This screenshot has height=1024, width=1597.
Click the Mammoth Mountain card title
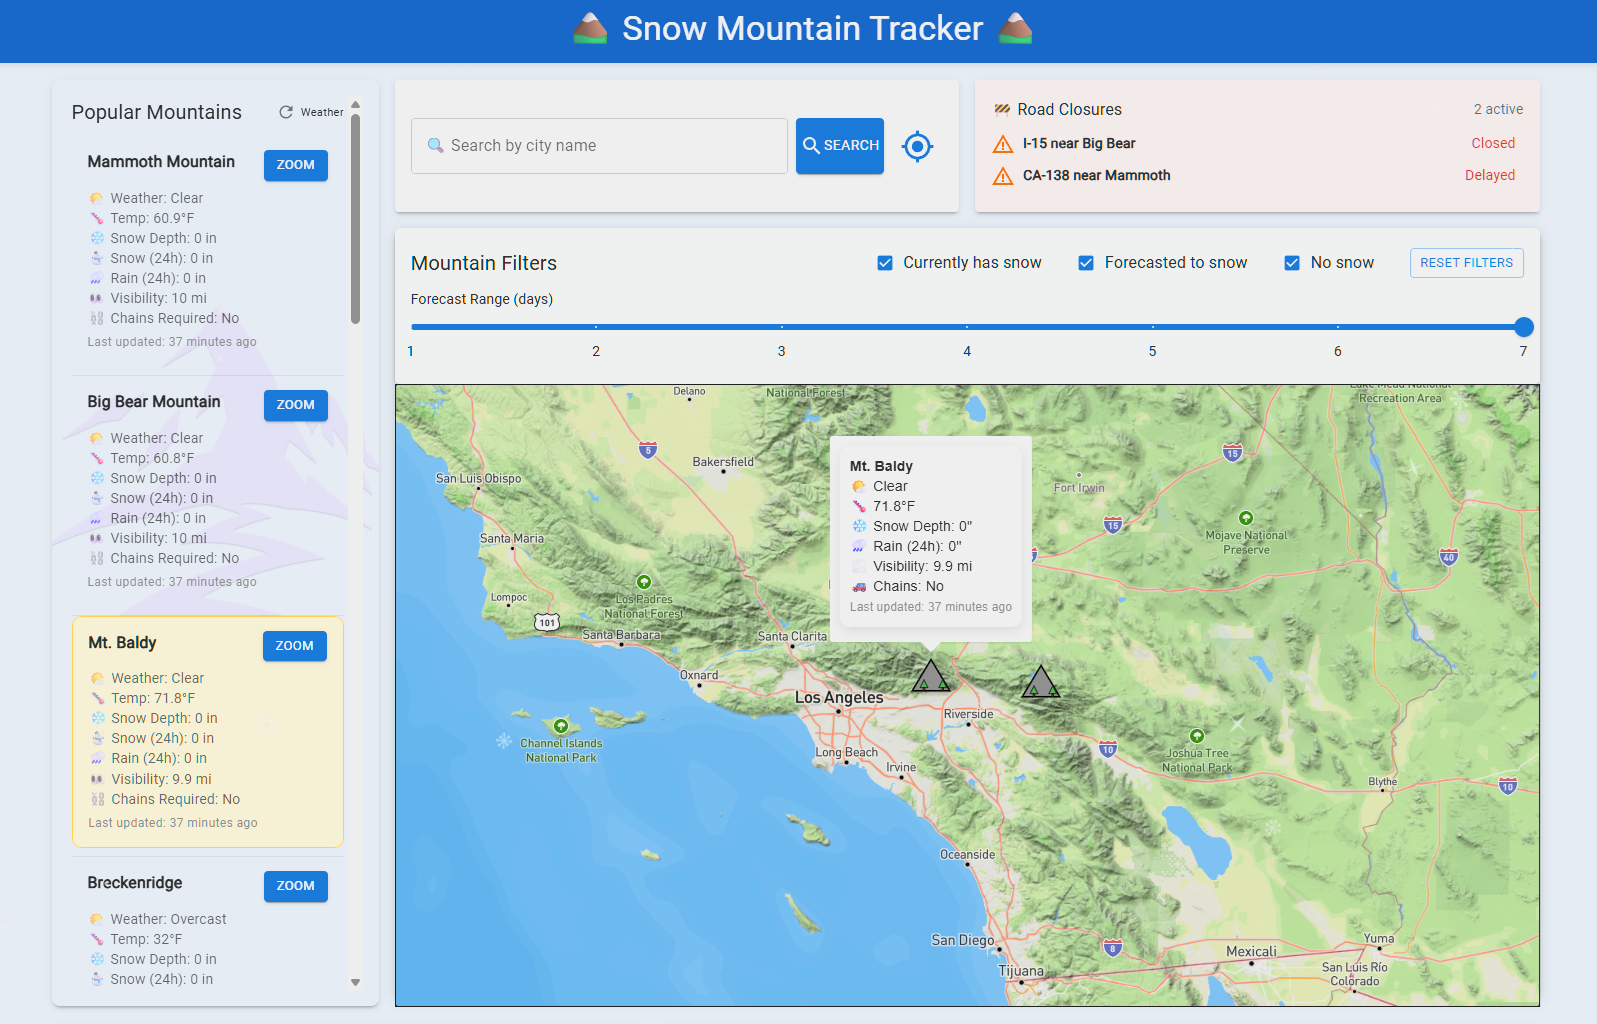tap(161, 162)
